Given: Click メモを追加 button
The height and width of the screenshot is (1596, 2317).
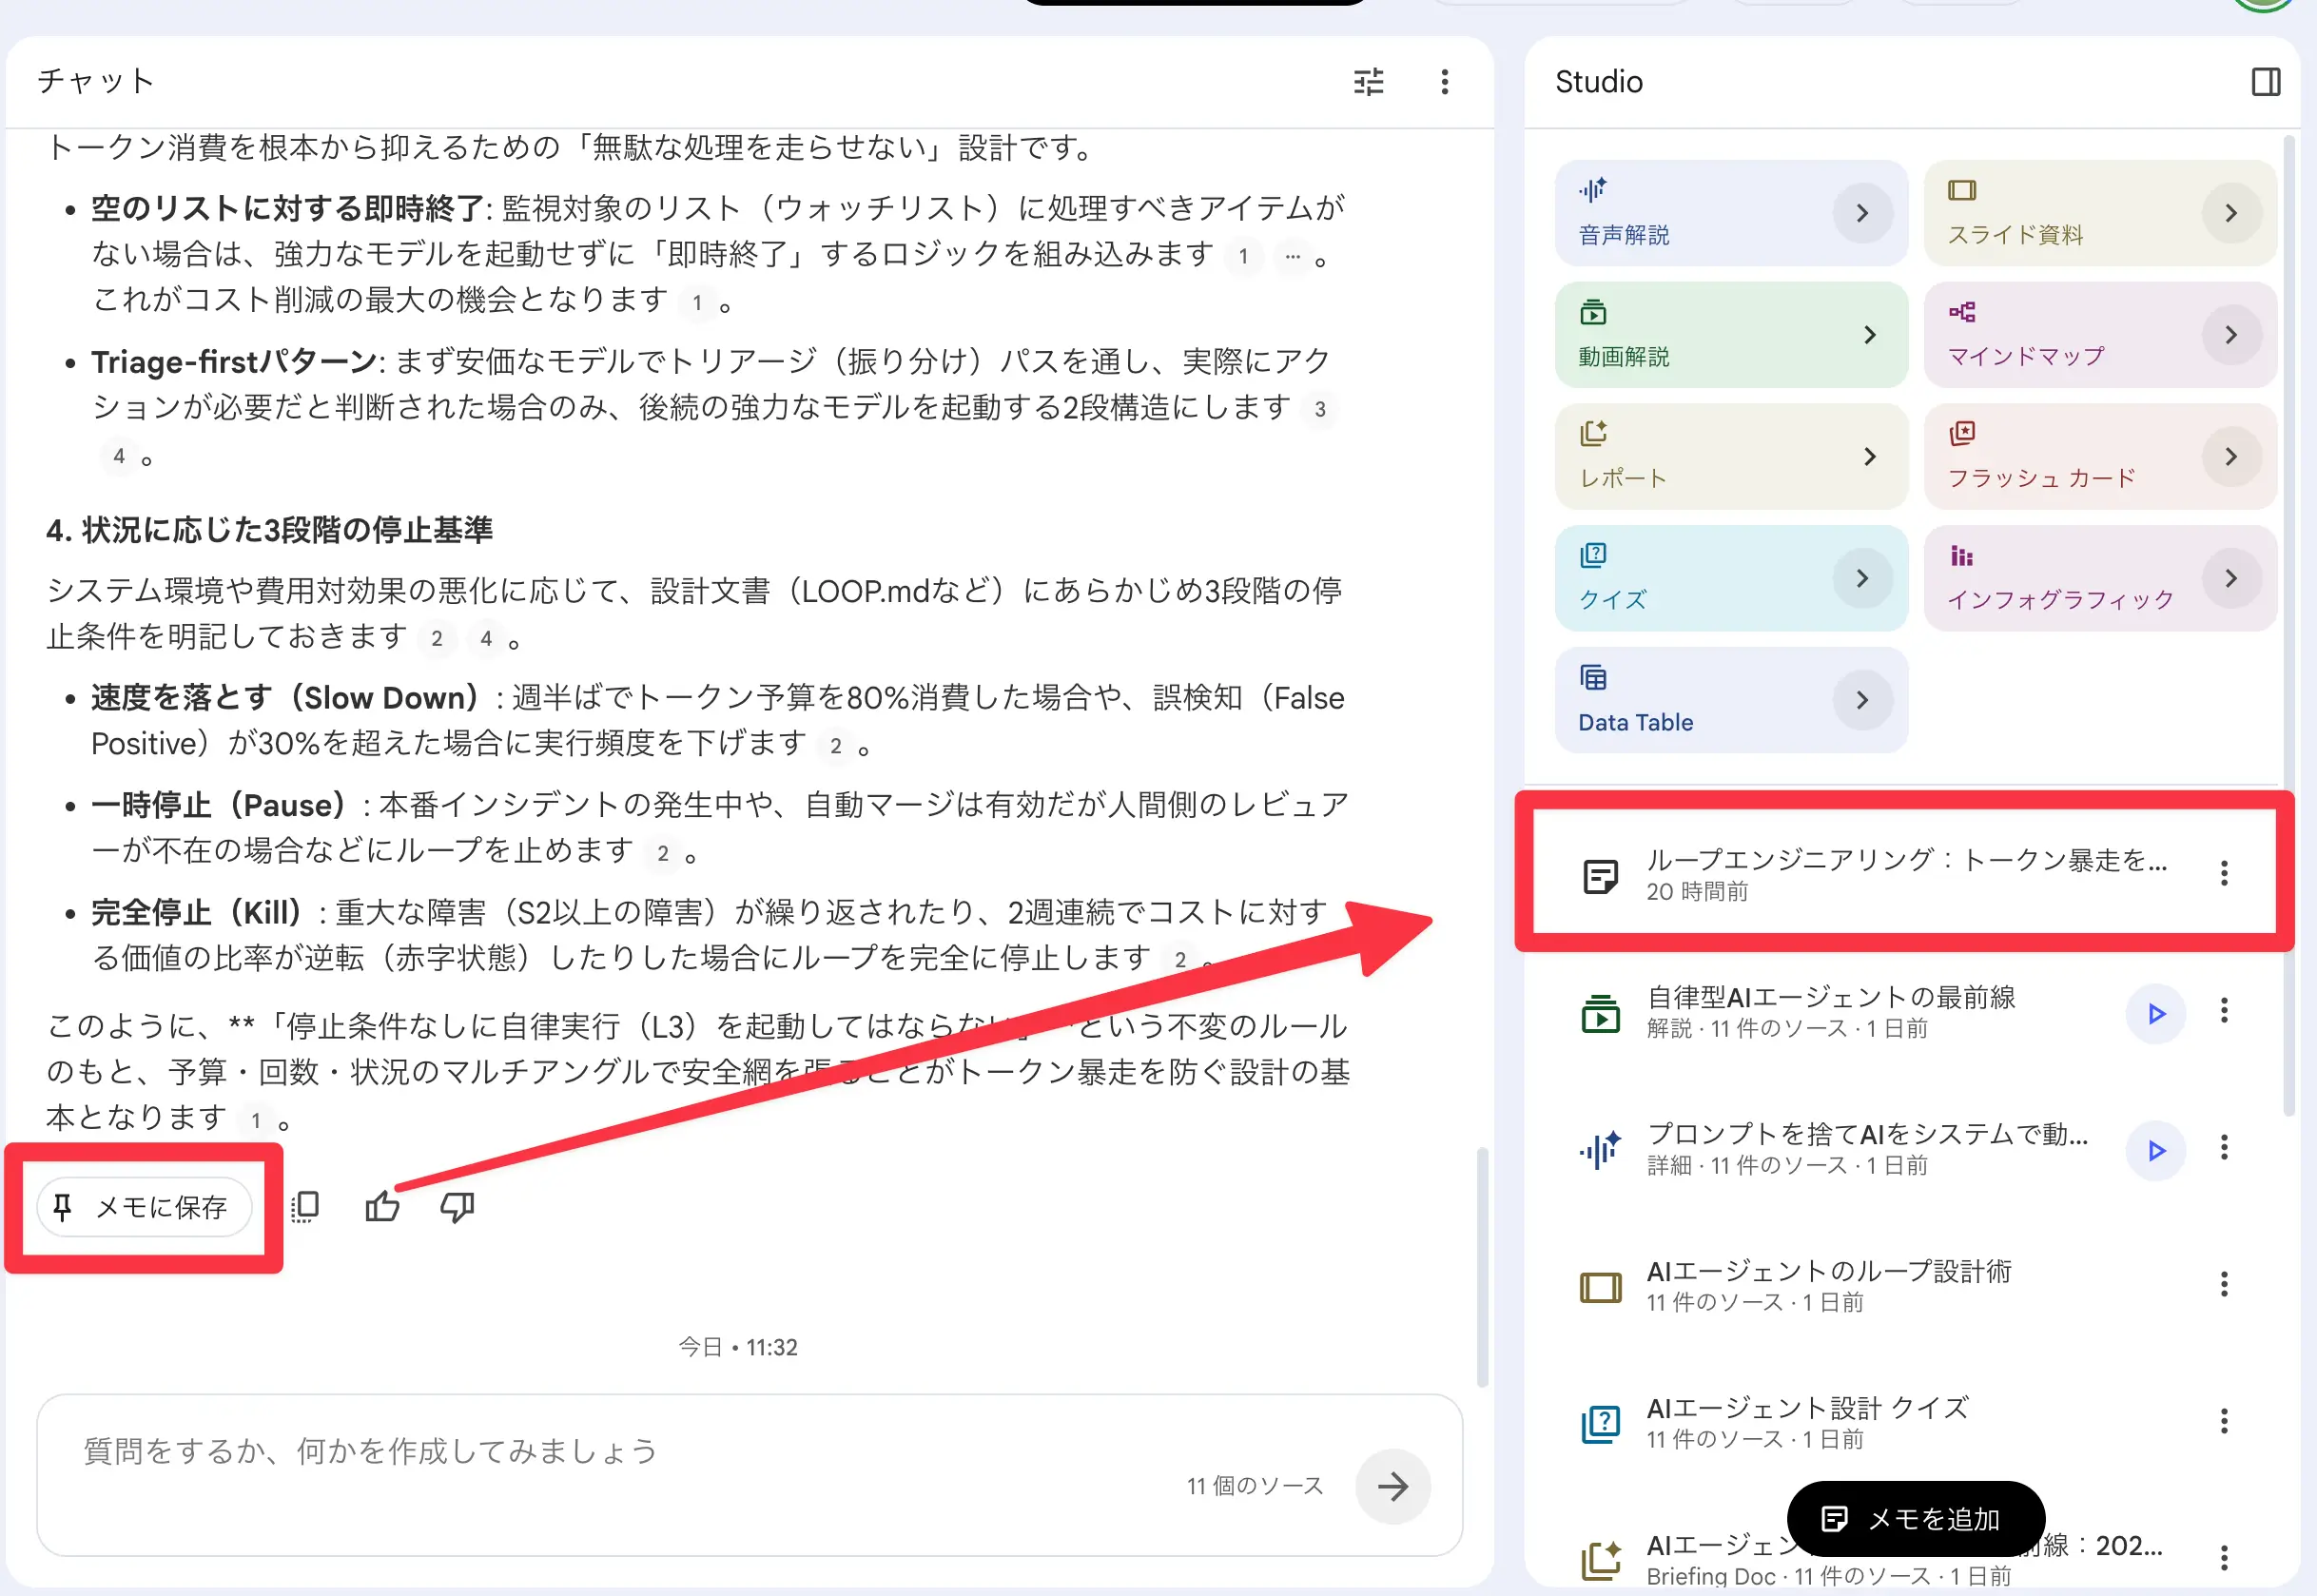Looking at the screenshot, I should (1915, 1520).
